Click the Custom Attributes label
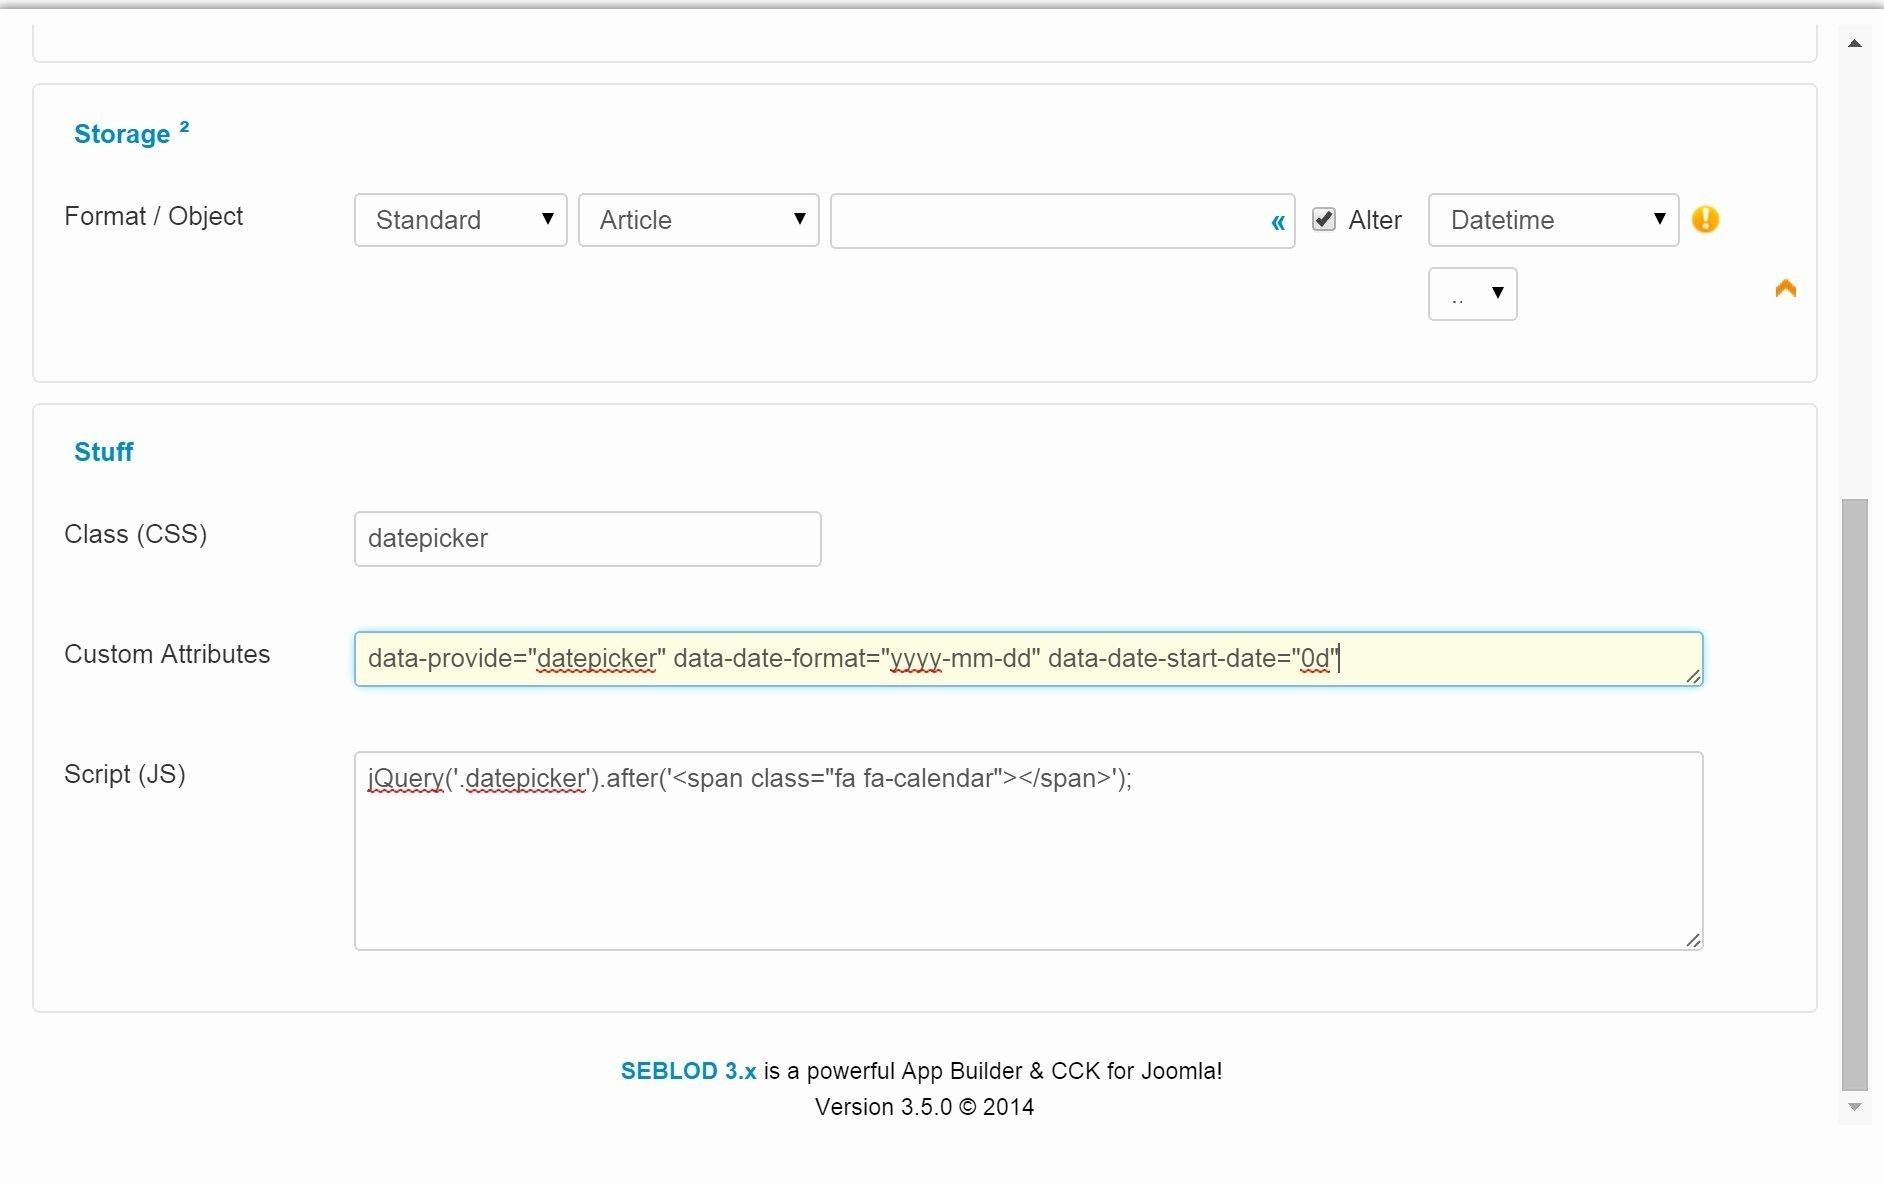Viewport: 1884px width, 1184px height. 167,654
